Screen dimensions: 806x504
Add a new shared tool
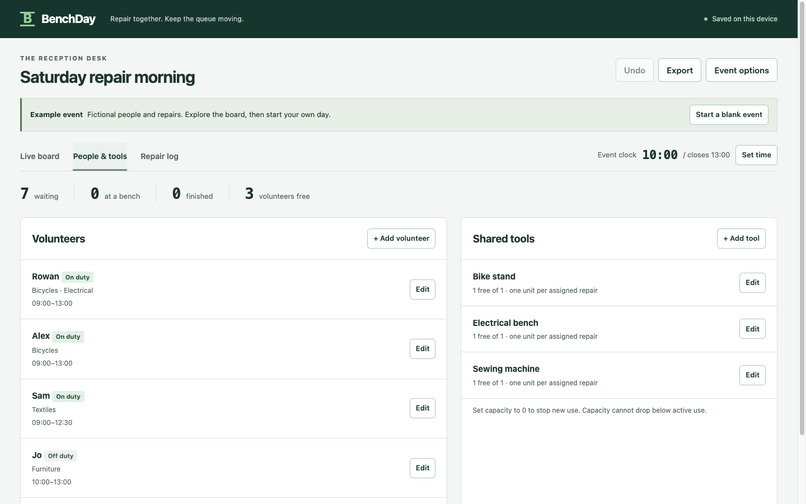pos(741,238)
